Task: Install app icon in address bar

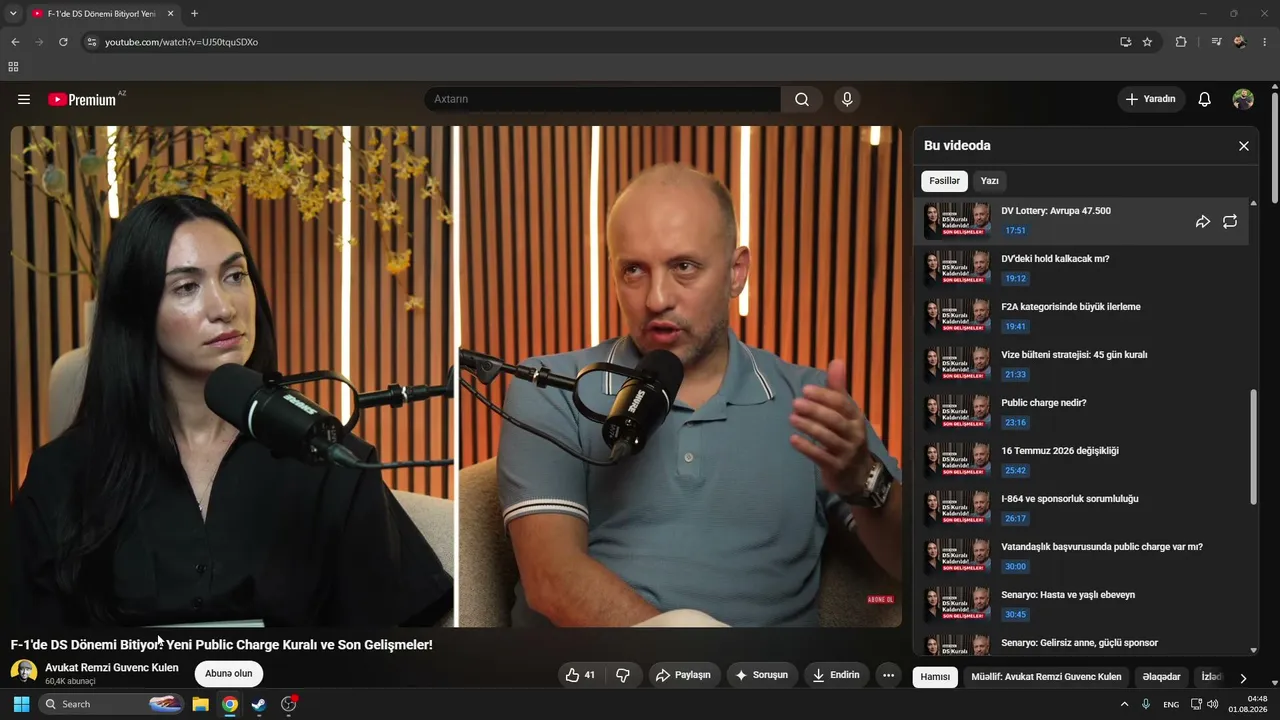Action: (x=1126, y=42)
